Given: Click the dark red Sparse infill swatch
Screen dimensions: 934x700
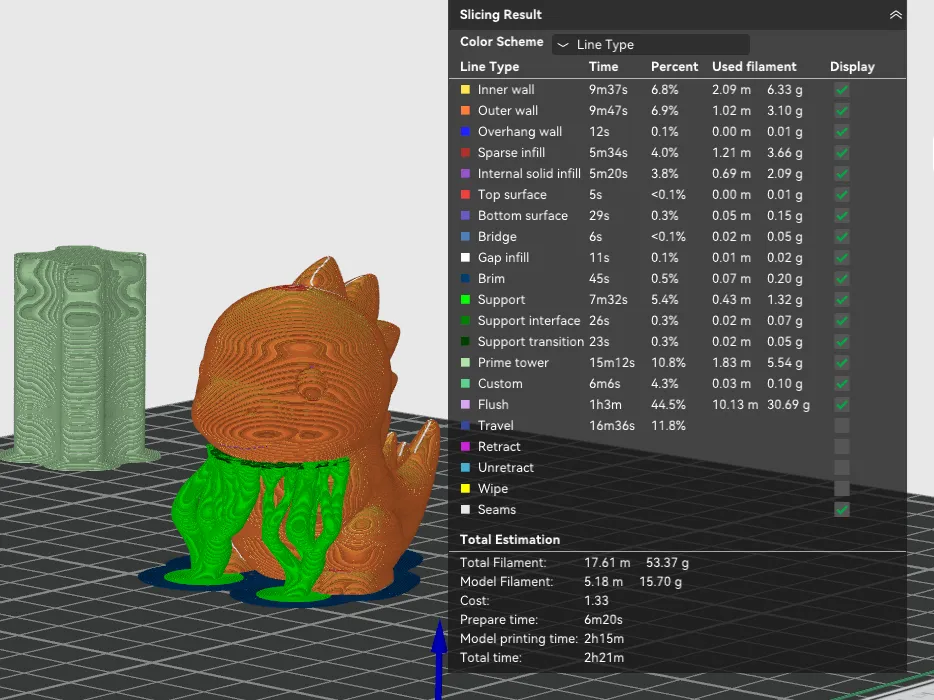Looking at the screenshot, I should pyautogui.click(x=465, y=153).
